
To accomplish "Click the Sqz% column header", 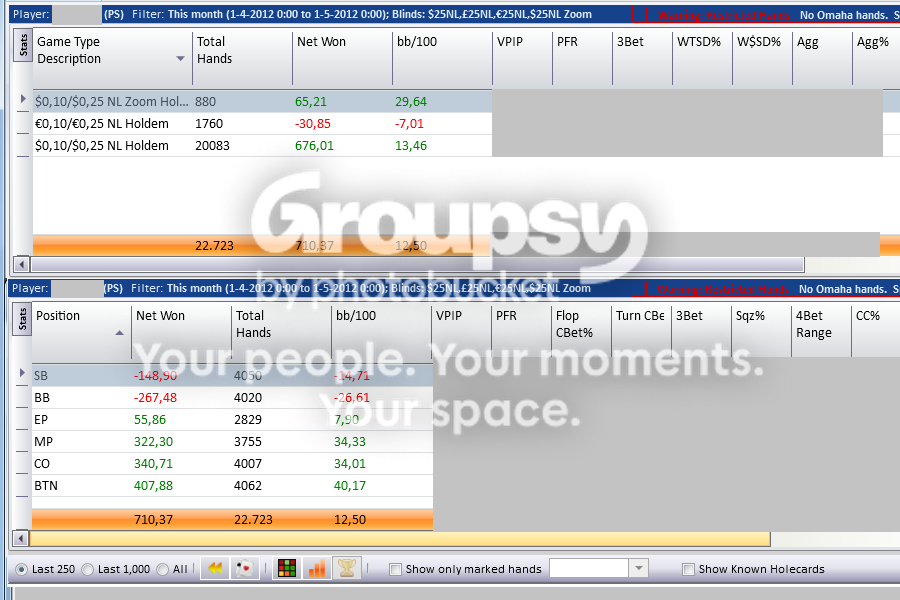I will pos(761,330).
